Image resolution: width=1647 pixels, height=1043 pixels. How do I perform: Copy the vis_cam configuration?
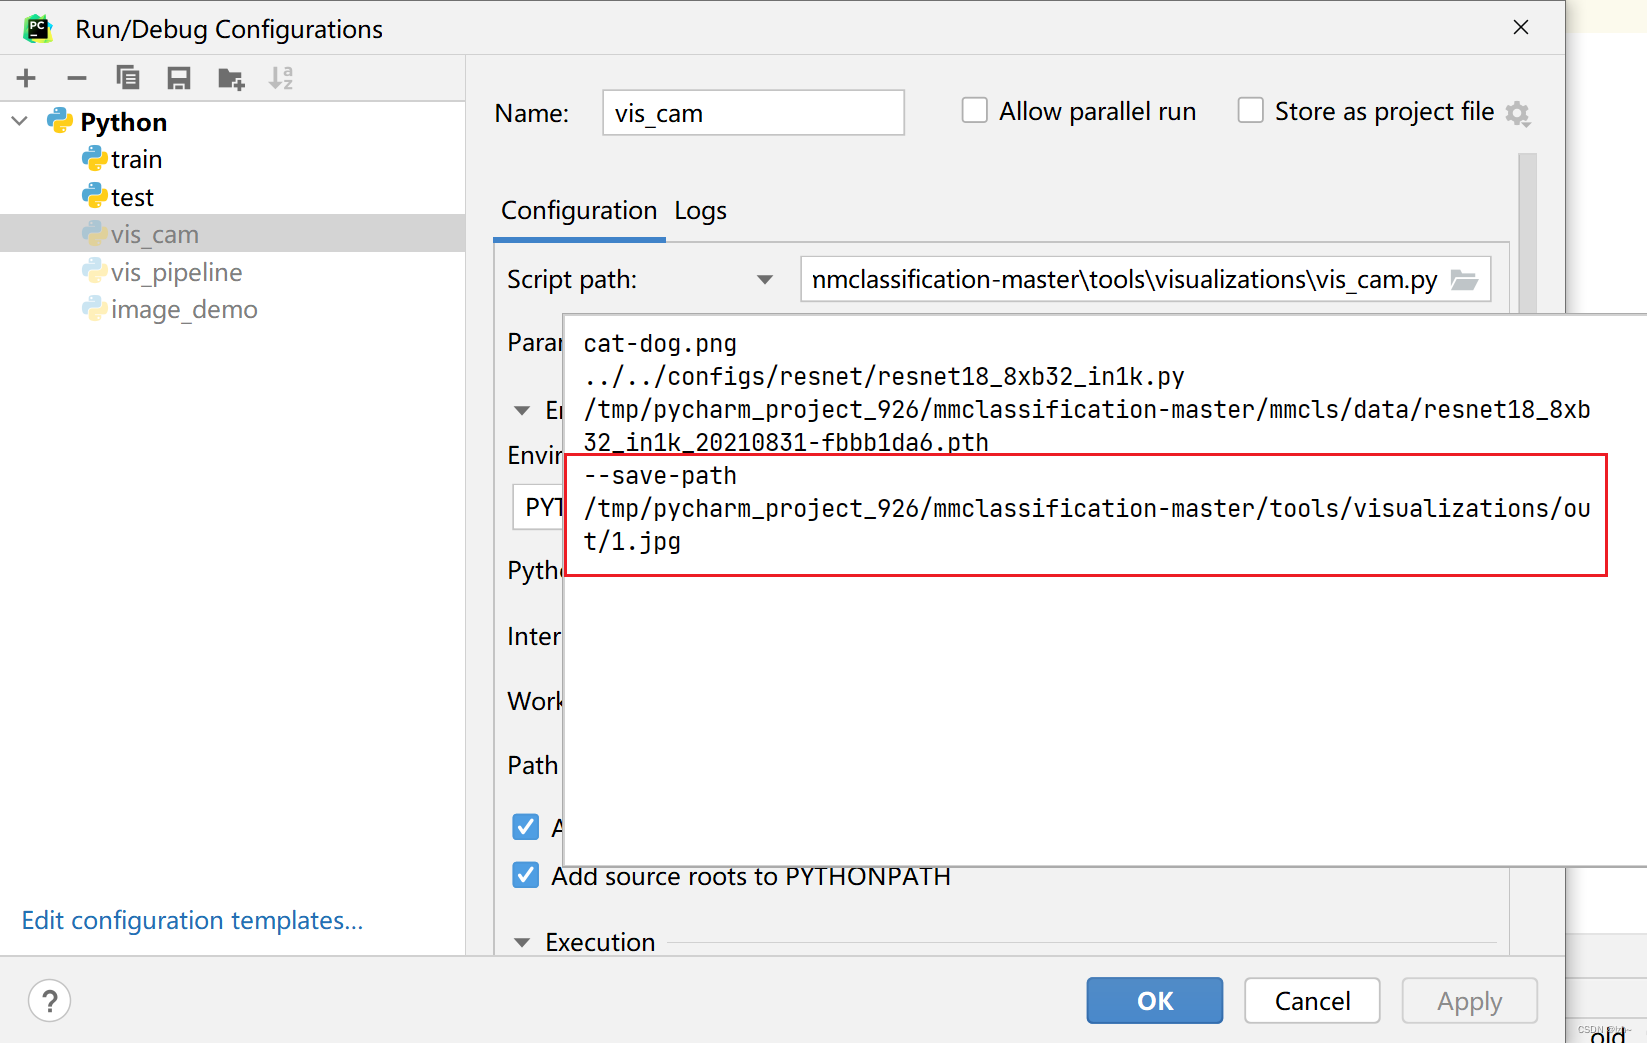128,77
